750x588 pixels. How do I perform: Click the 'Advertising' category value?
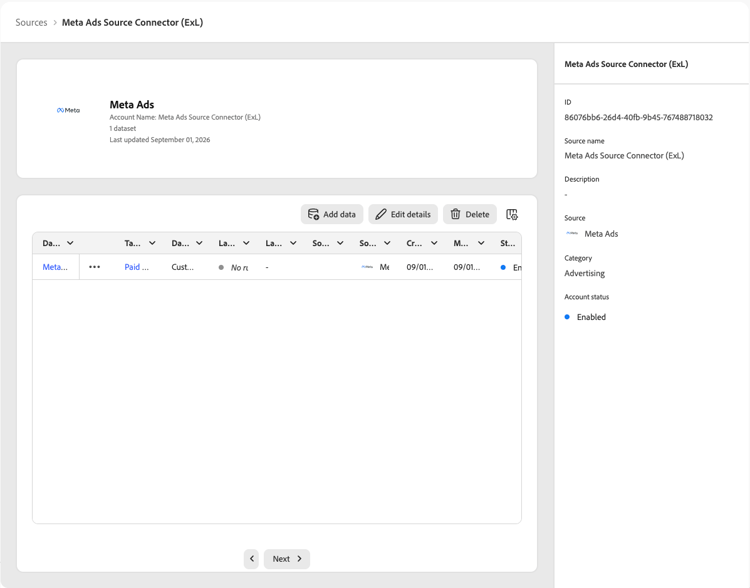(585, 273)
